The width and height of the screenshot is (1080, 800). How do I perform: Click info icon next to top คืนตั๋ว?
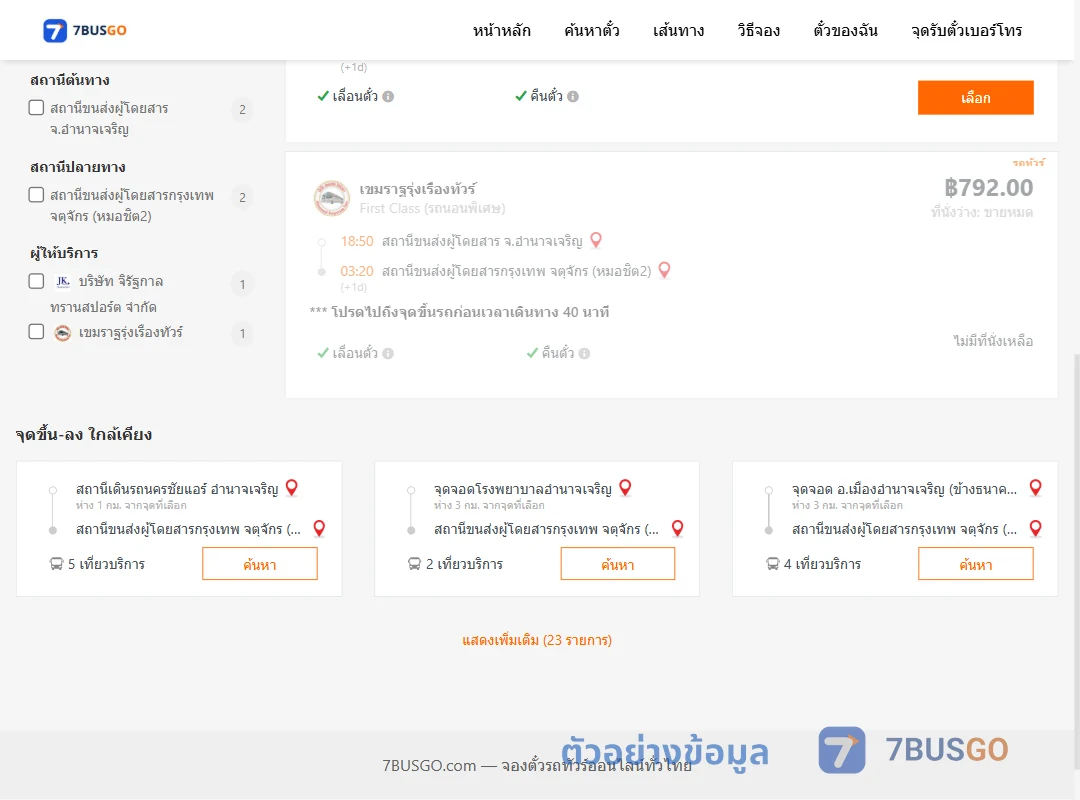point(573,96)
